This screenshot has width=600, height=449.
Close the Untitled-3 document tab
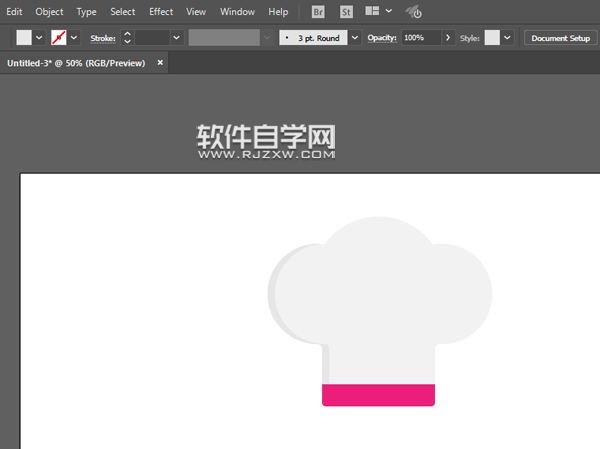pos(161,62)
